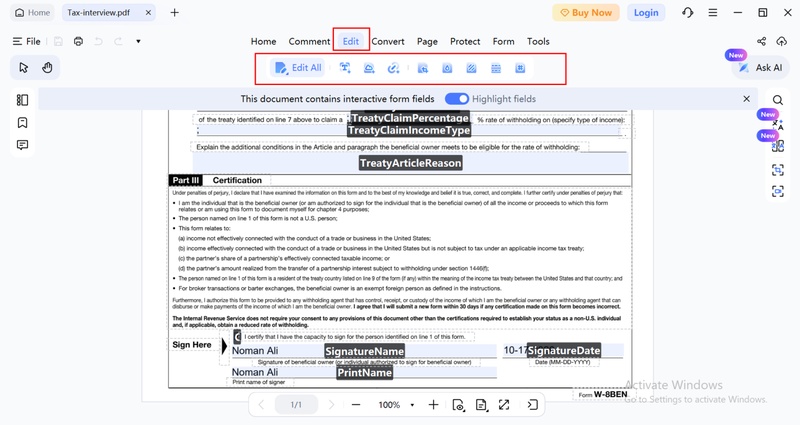Image resolution: width=800 pixels, height=425 pixels.
Task: Open the Watermark tool icon
Action: tap(447, 68)
